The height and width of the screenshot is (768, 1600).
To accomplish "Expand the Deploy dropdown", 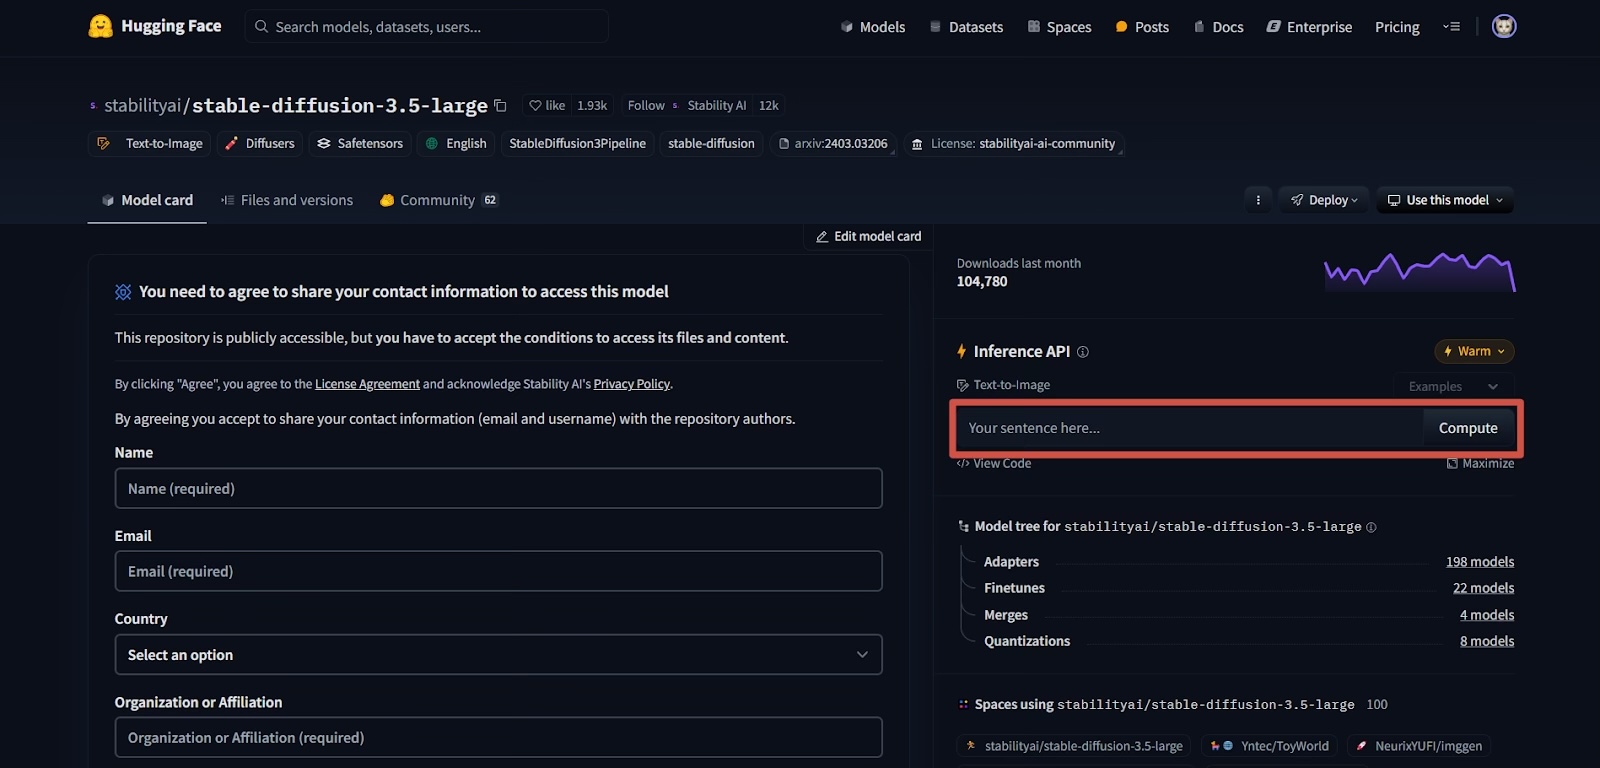I will (x=1324, y=200).
